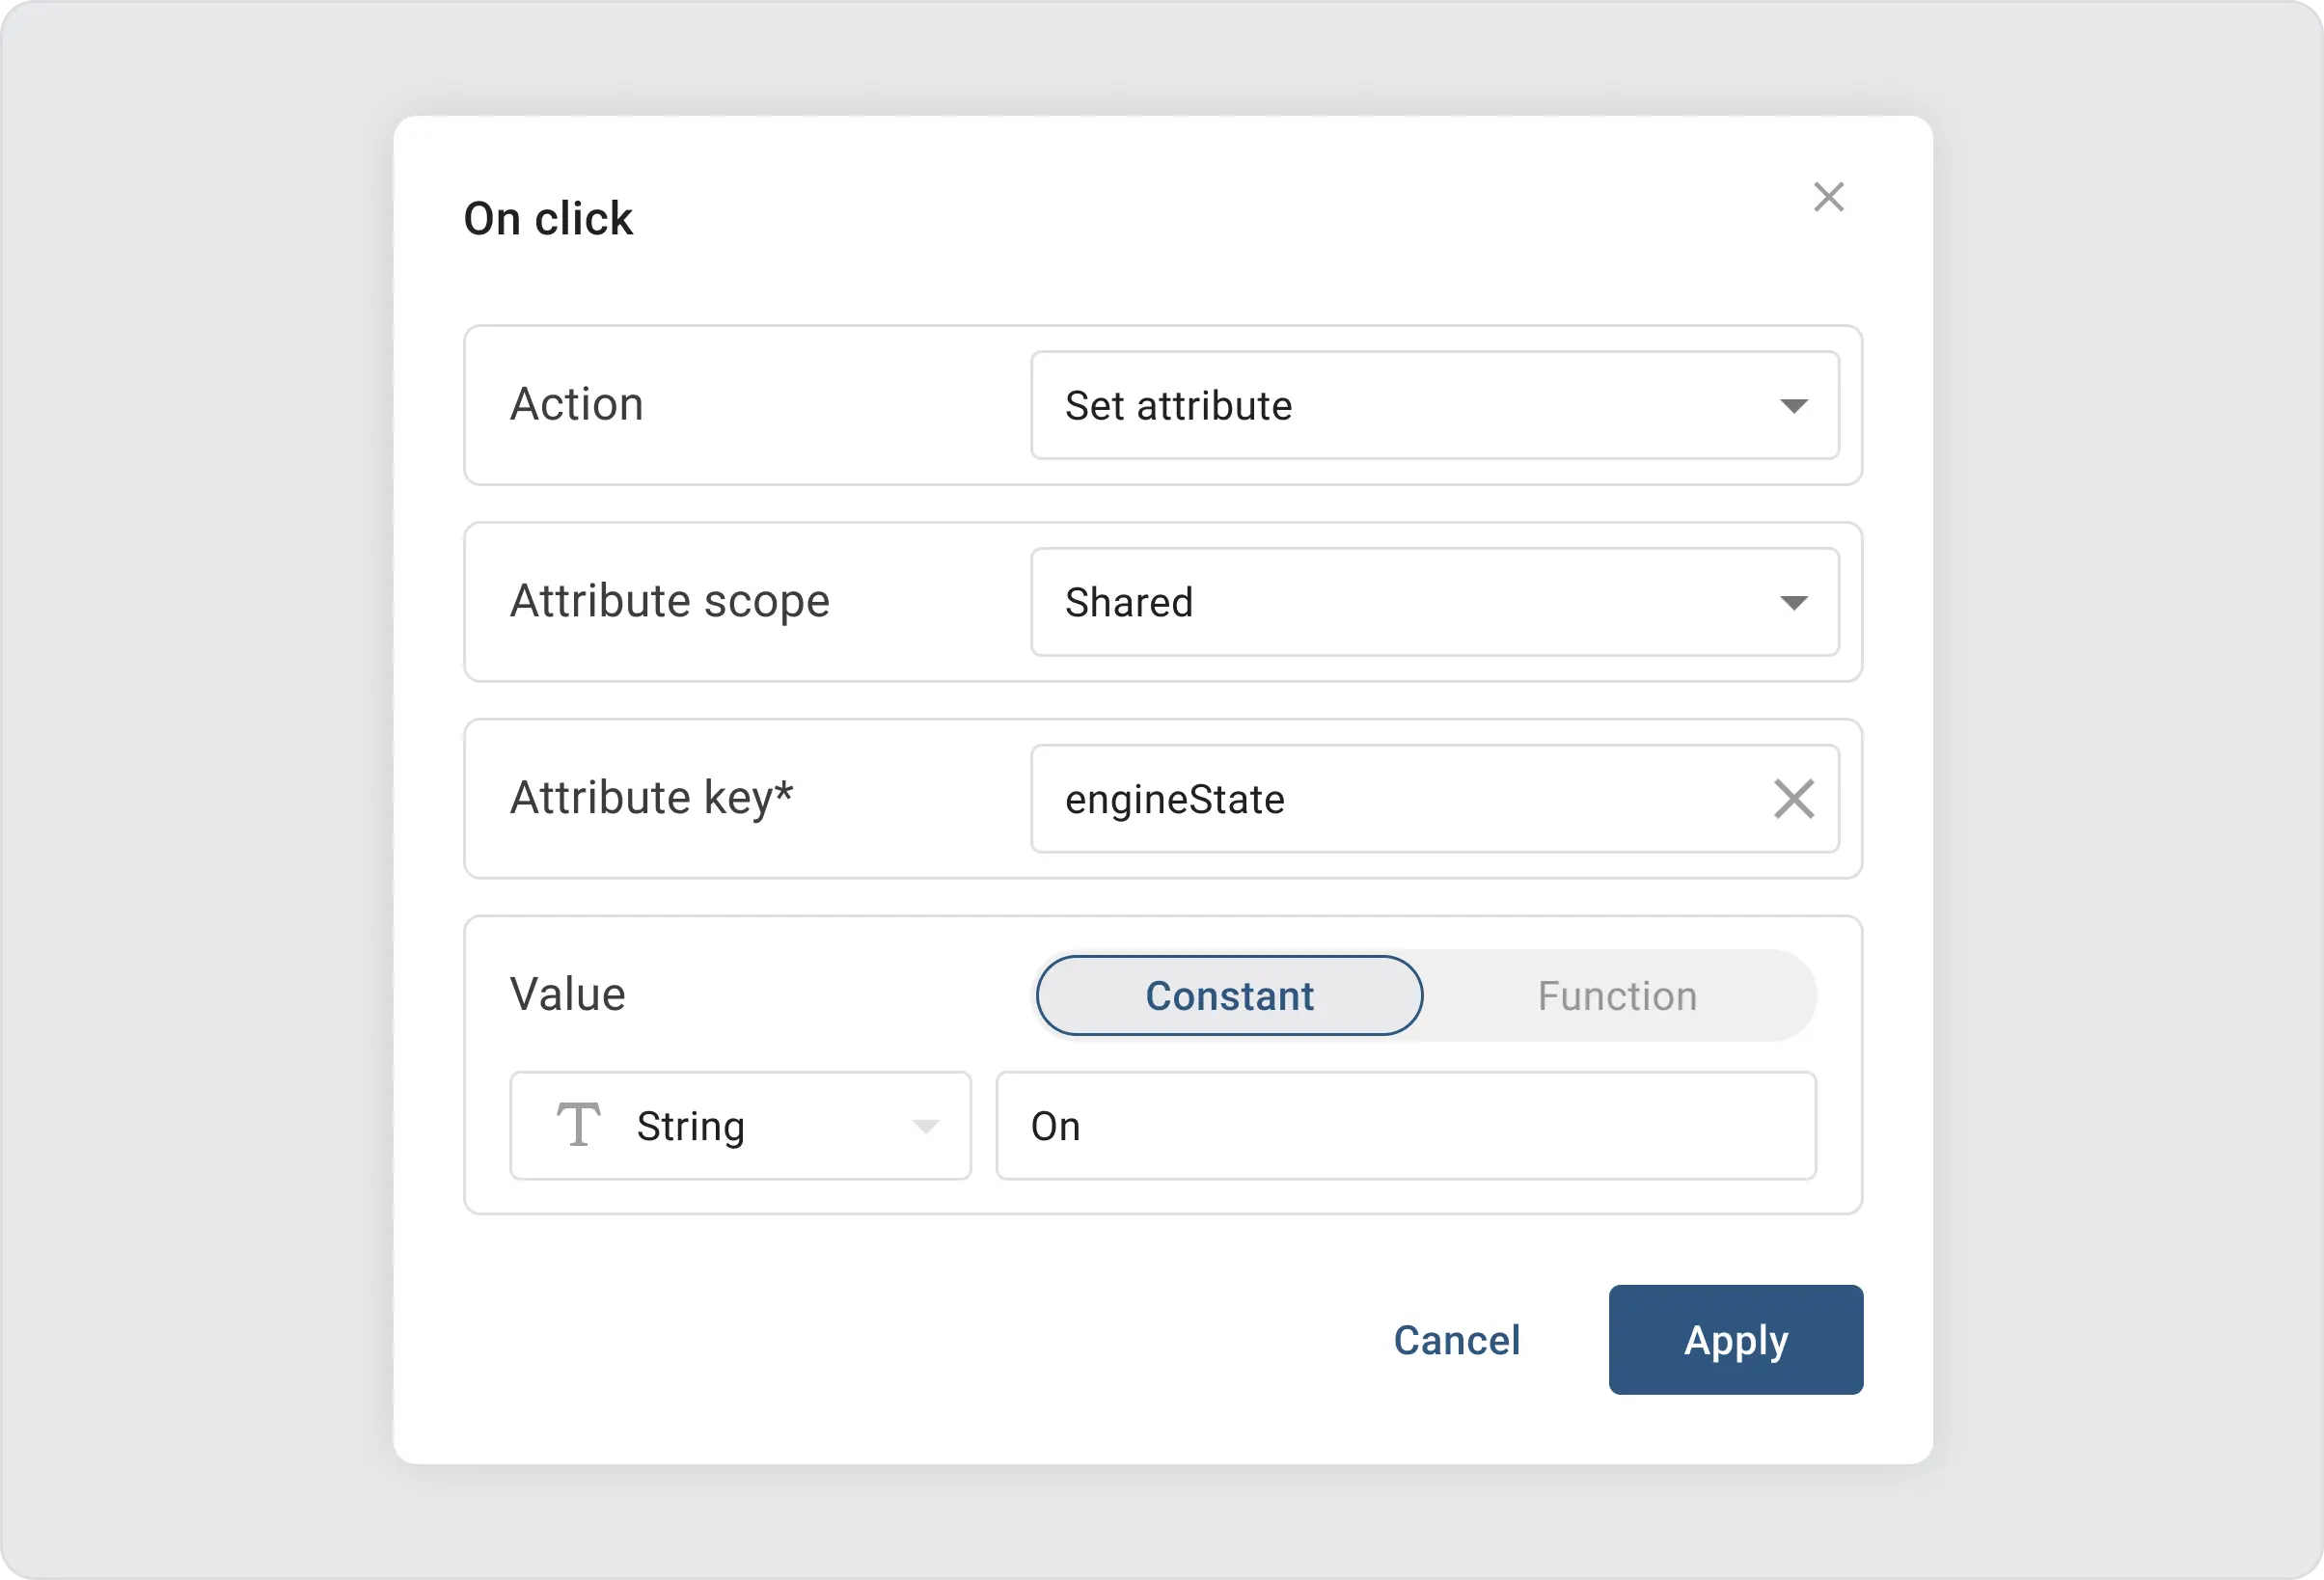Change the Shared attribute scope
The width and height of the screenshot is (2324, 1580).
pyautogui.click(x=1793, y=601)
